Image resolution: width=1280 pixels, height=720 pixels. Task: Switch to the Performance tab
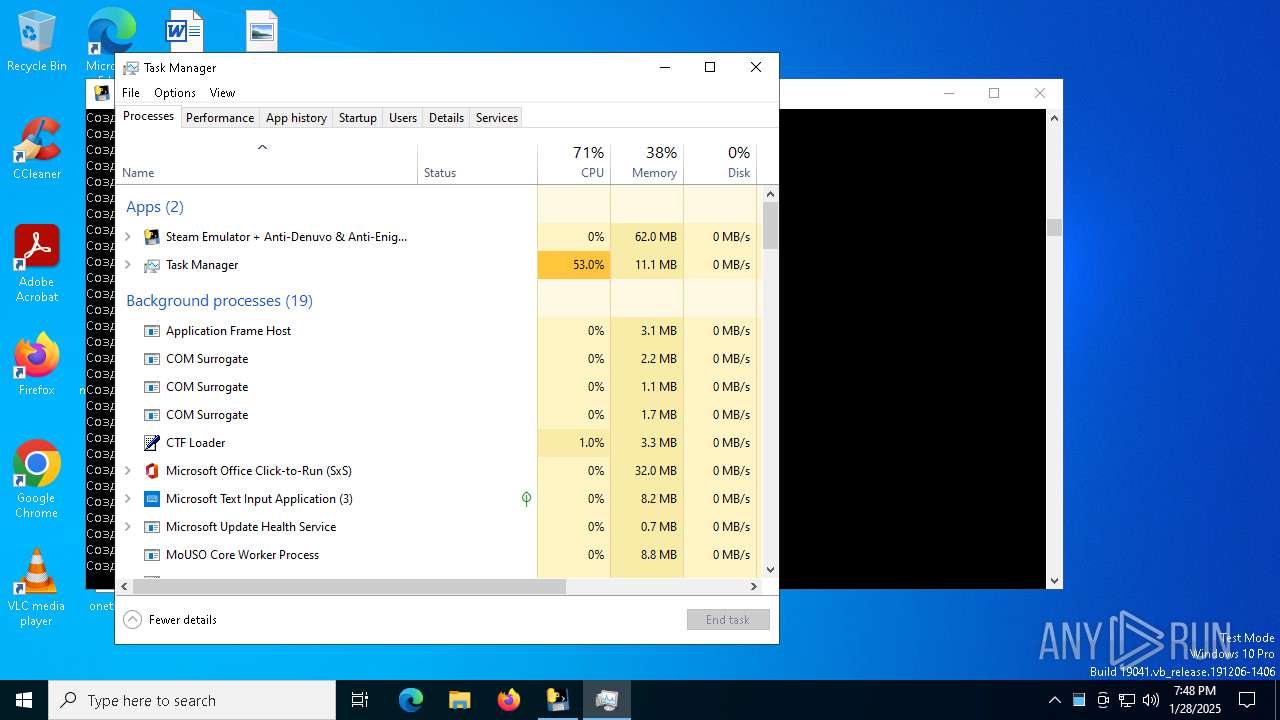tap(220, 117)
